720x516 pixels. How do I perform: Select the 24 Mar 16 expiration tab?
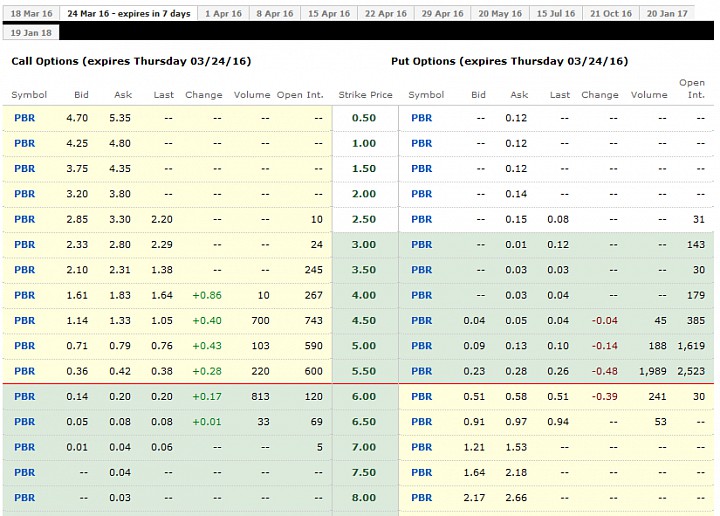click(129, 13)
